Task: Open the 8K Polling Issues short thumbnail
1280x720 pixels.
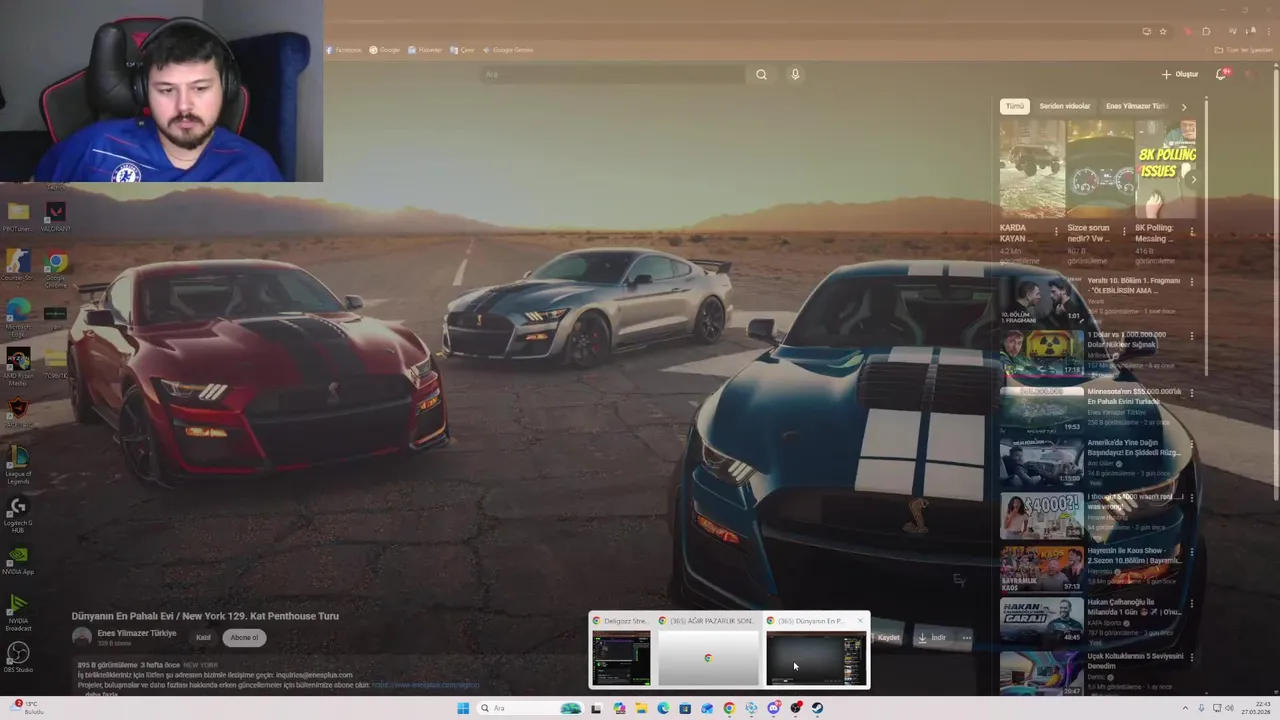Action: tap(1166, 169)
